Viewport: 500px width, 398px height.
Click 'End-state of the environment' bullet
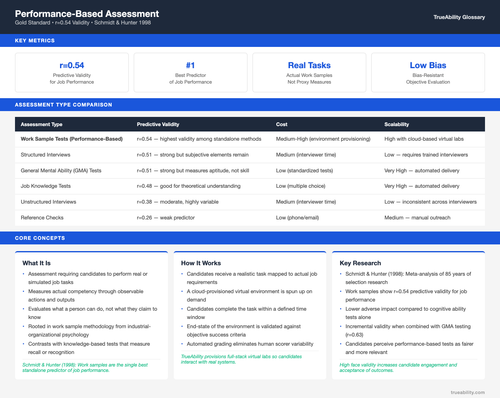(244, 330)
